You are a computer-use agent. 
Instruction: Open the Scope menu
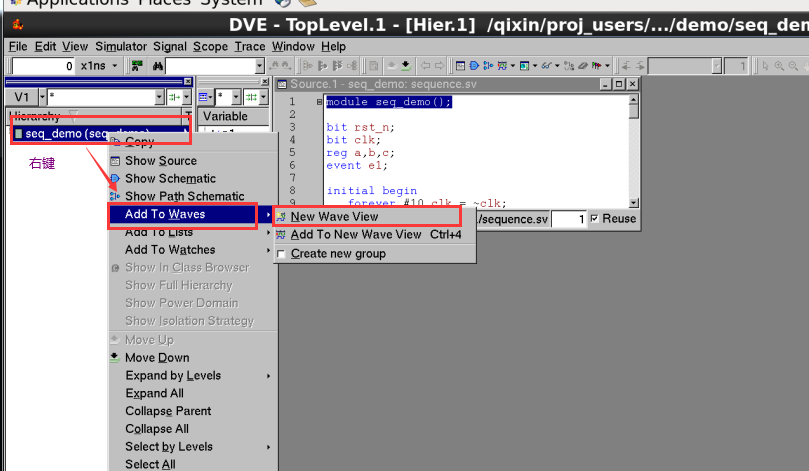click(x=211, y=46)
